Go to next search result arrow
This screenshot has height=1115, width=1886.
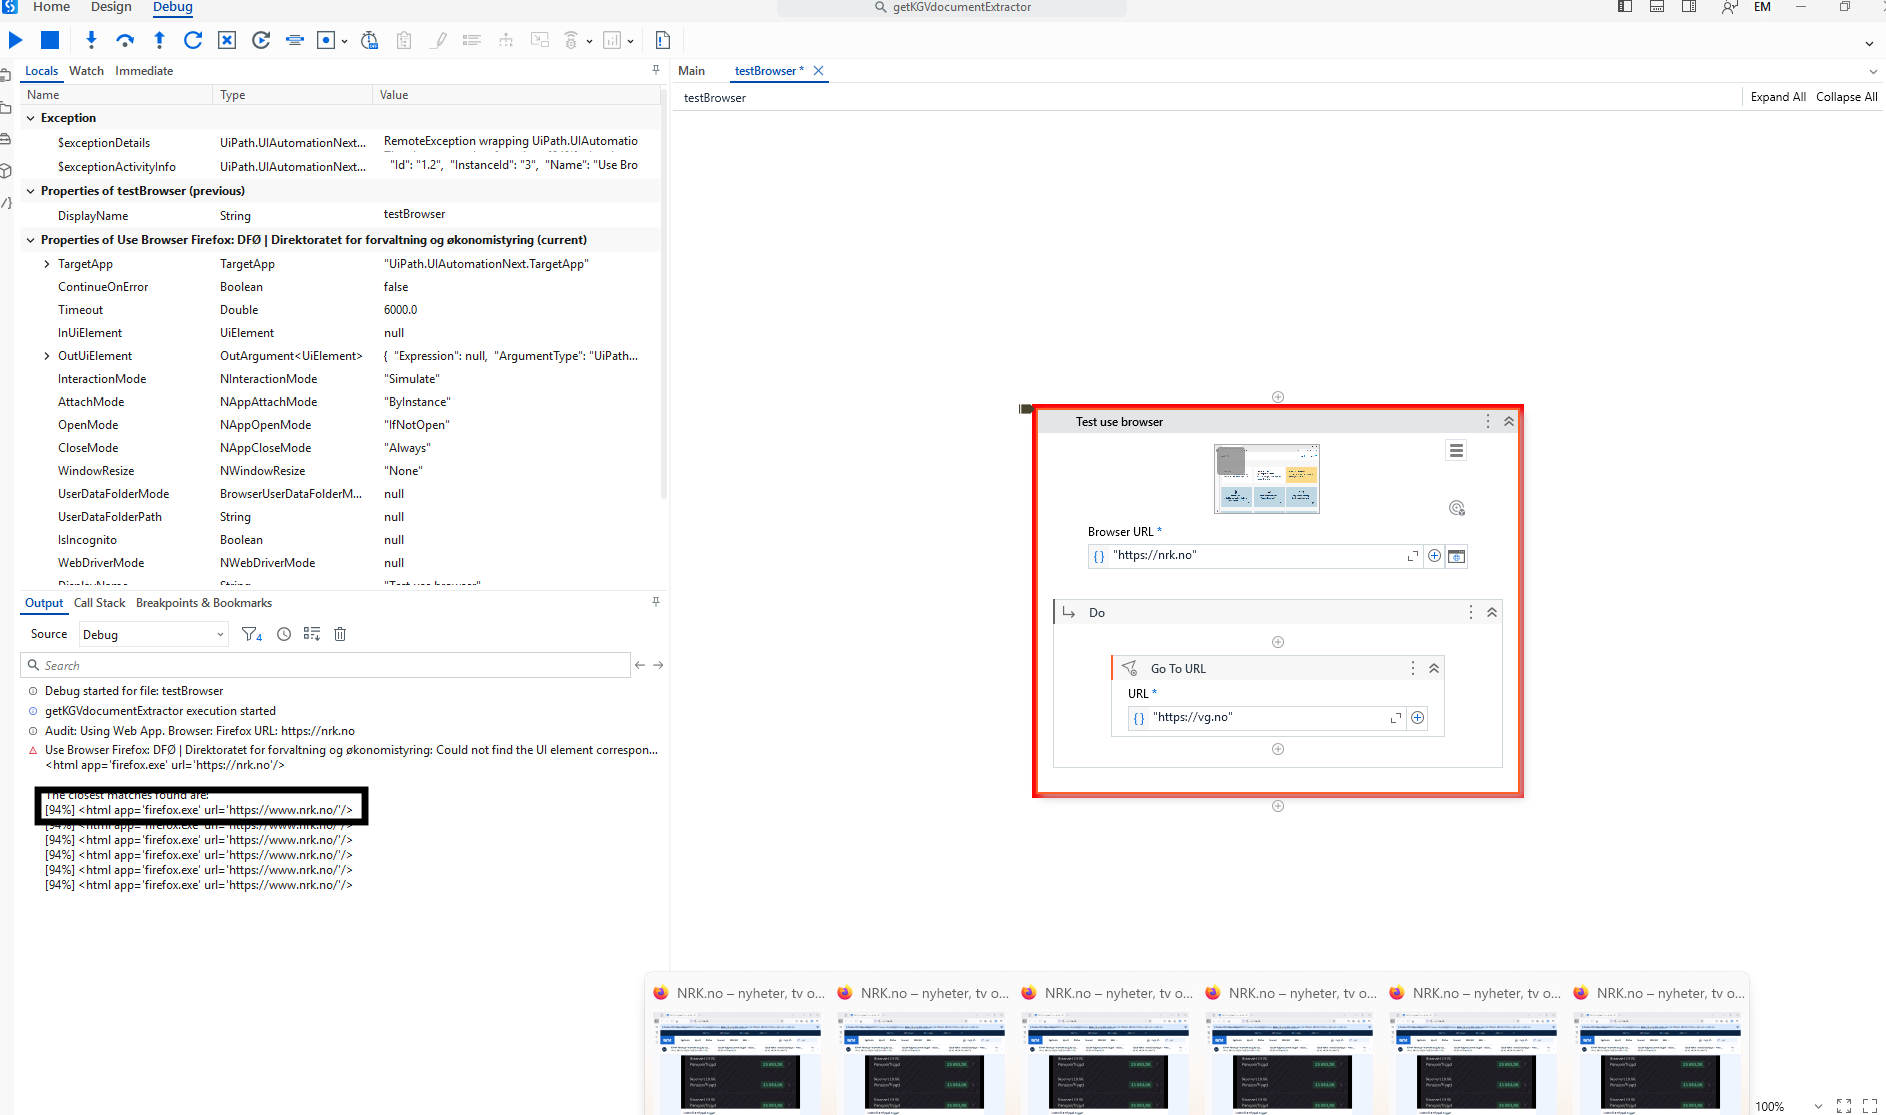[x=658, y=665]
